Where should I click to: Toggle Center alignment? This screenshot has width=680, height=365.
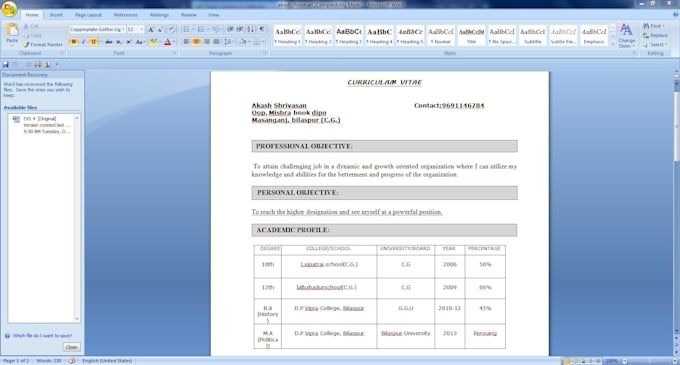tap(196, 42)
